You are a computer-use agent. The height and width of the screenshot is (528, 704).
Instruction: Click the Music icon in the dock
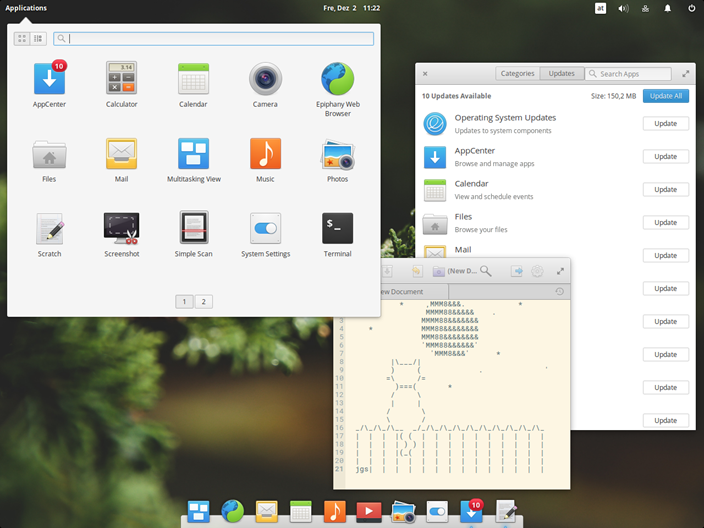click(x=335, y=511)
